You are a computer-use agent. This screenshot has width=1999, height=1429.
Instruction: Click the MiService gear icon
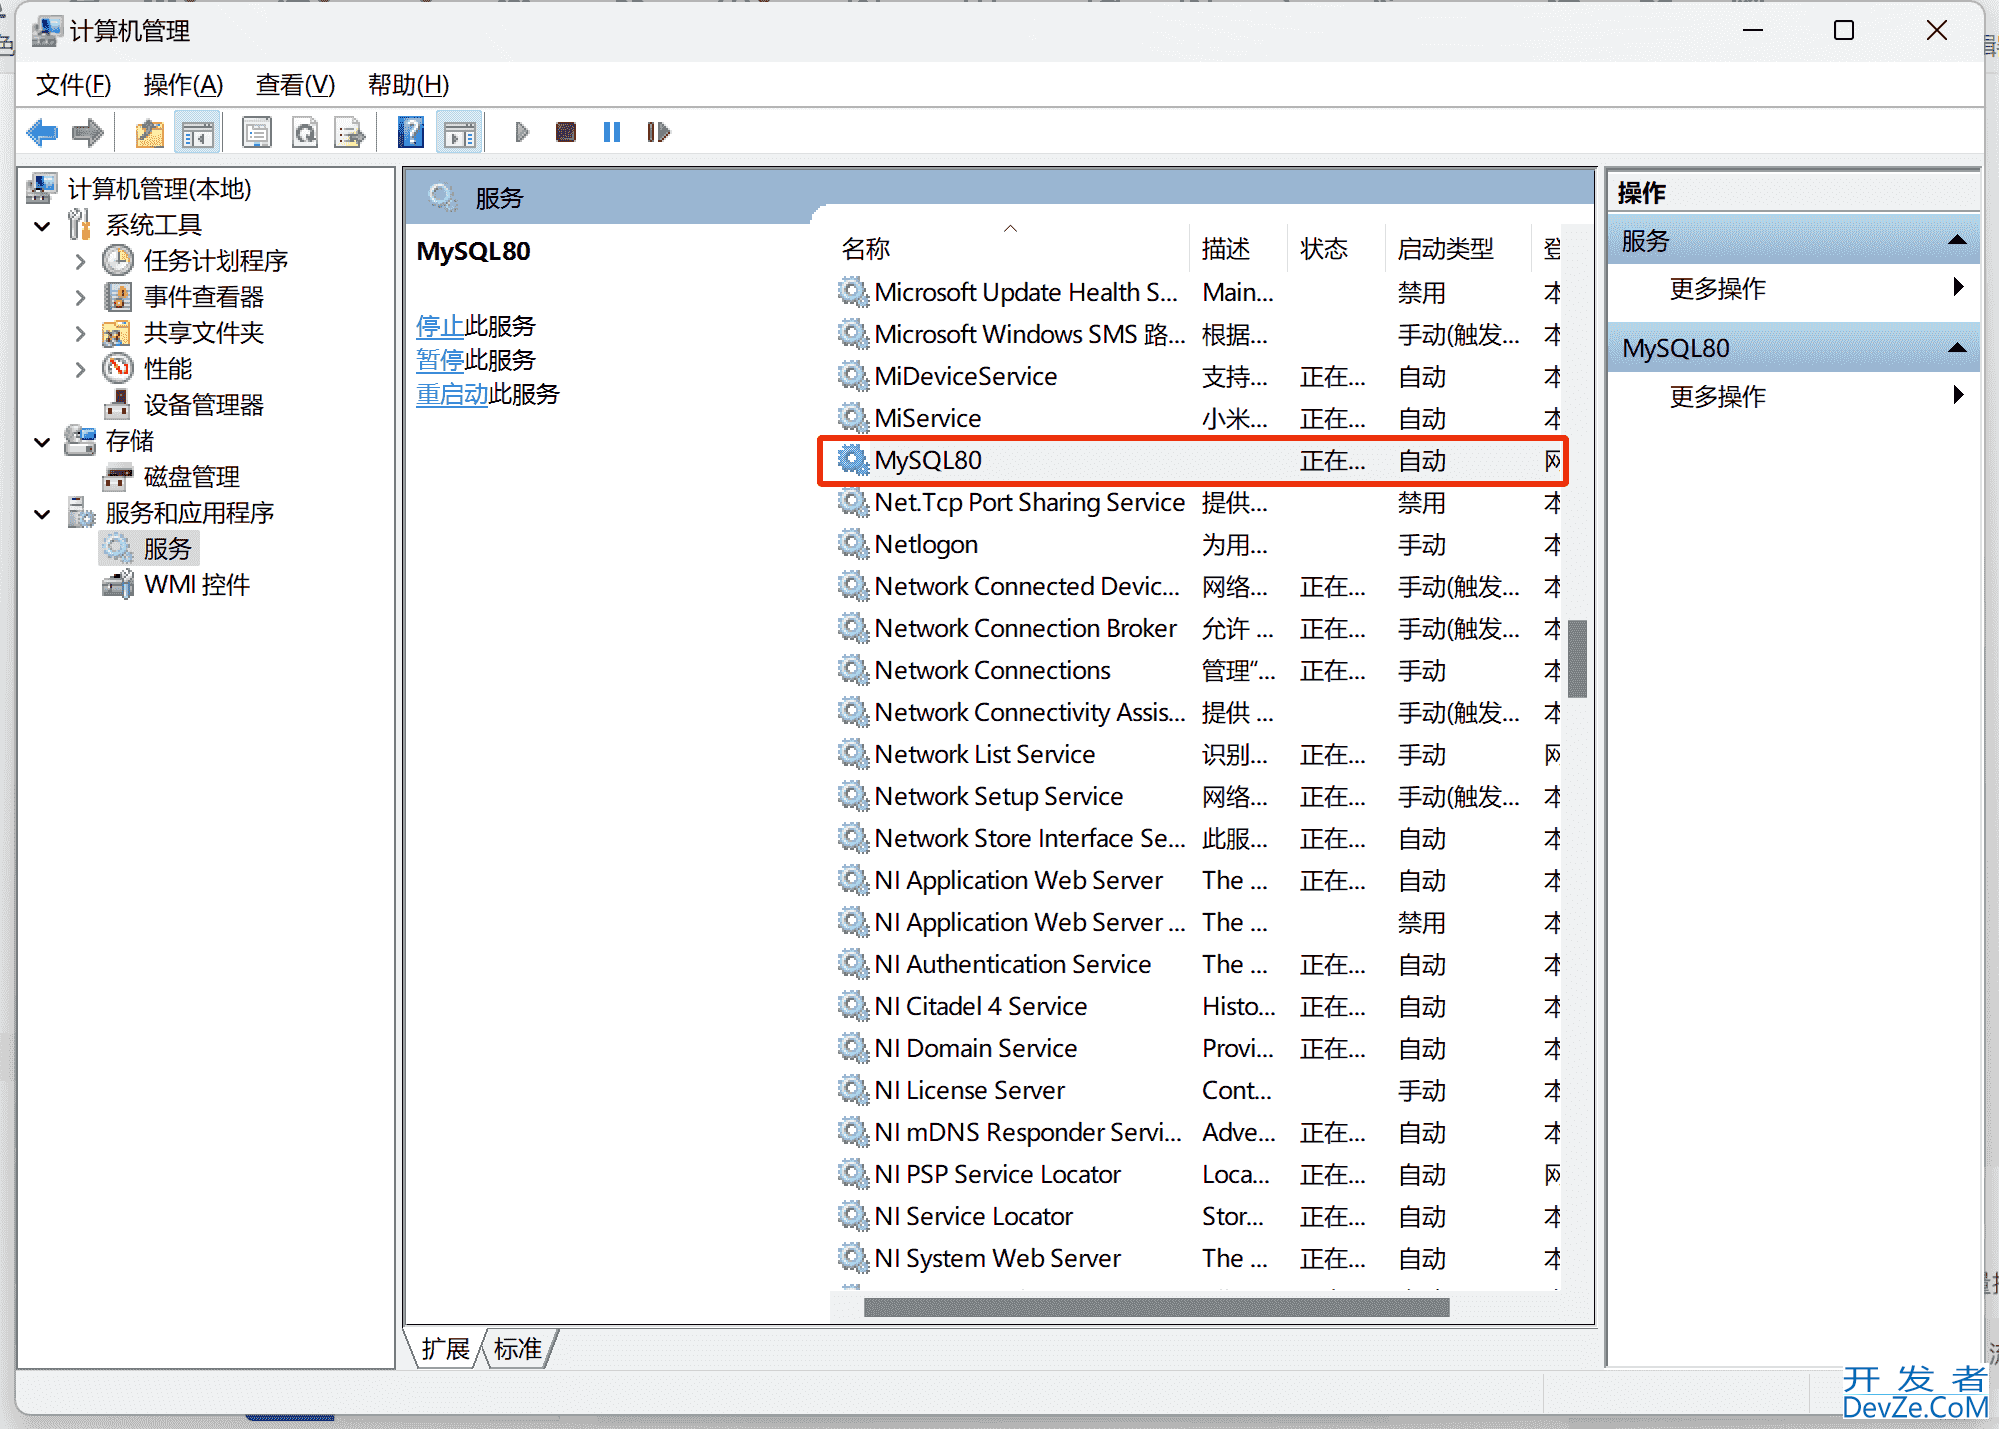coord(852,418)
